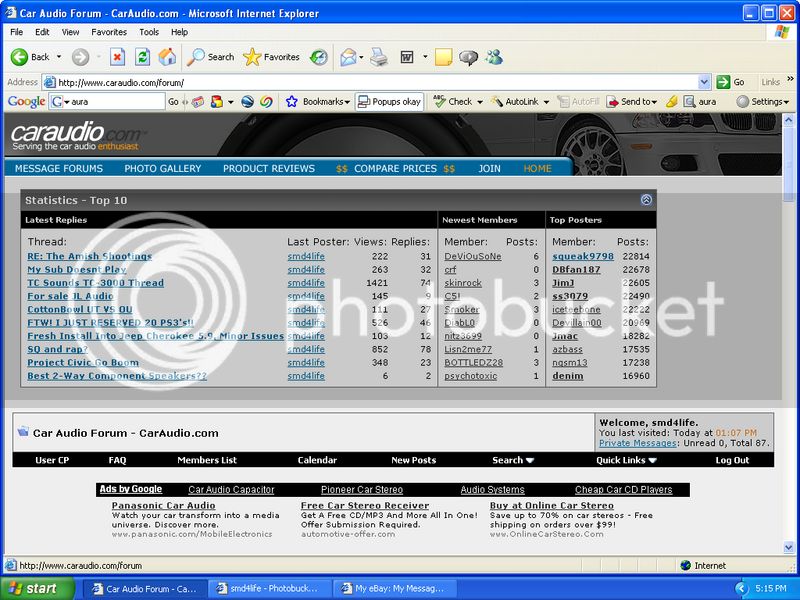800x600 pixels.
Task: Open the Tools menu
Action: (x=149, y=32)
